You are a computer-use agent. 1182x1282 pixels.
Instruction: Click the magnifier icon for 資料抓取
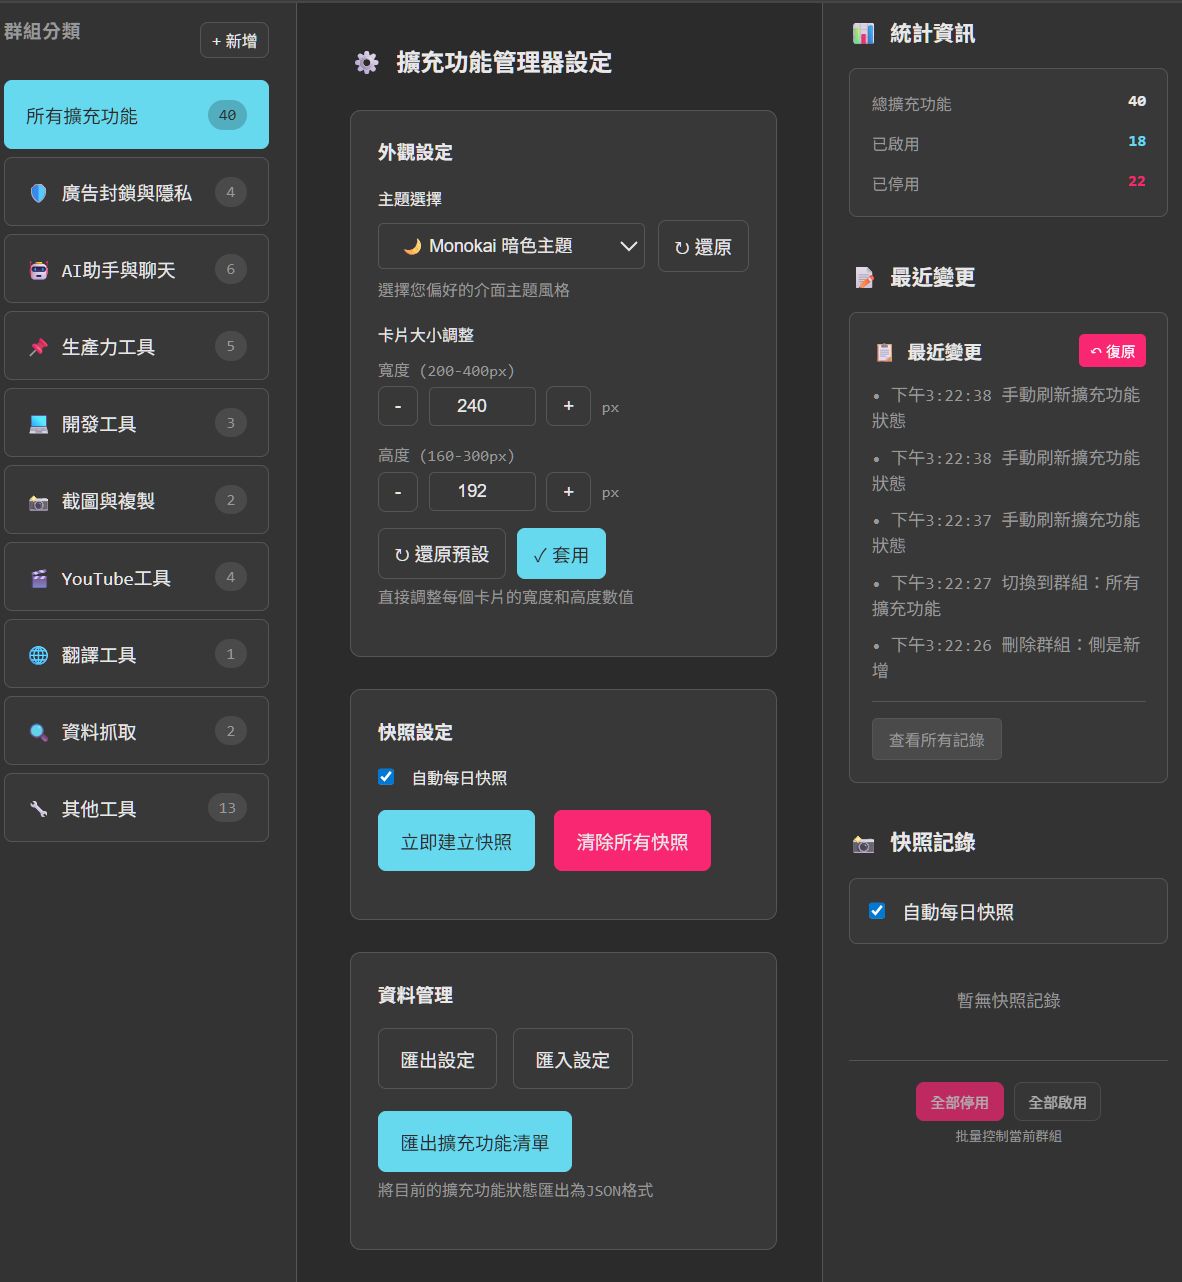click(38, 732)
